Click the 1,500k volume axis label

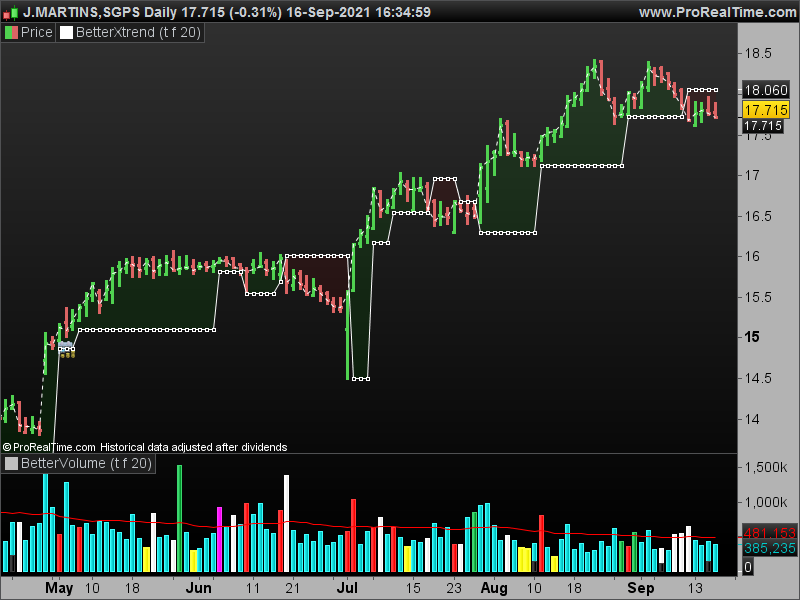pyautogui.click(x=765, y=467)
